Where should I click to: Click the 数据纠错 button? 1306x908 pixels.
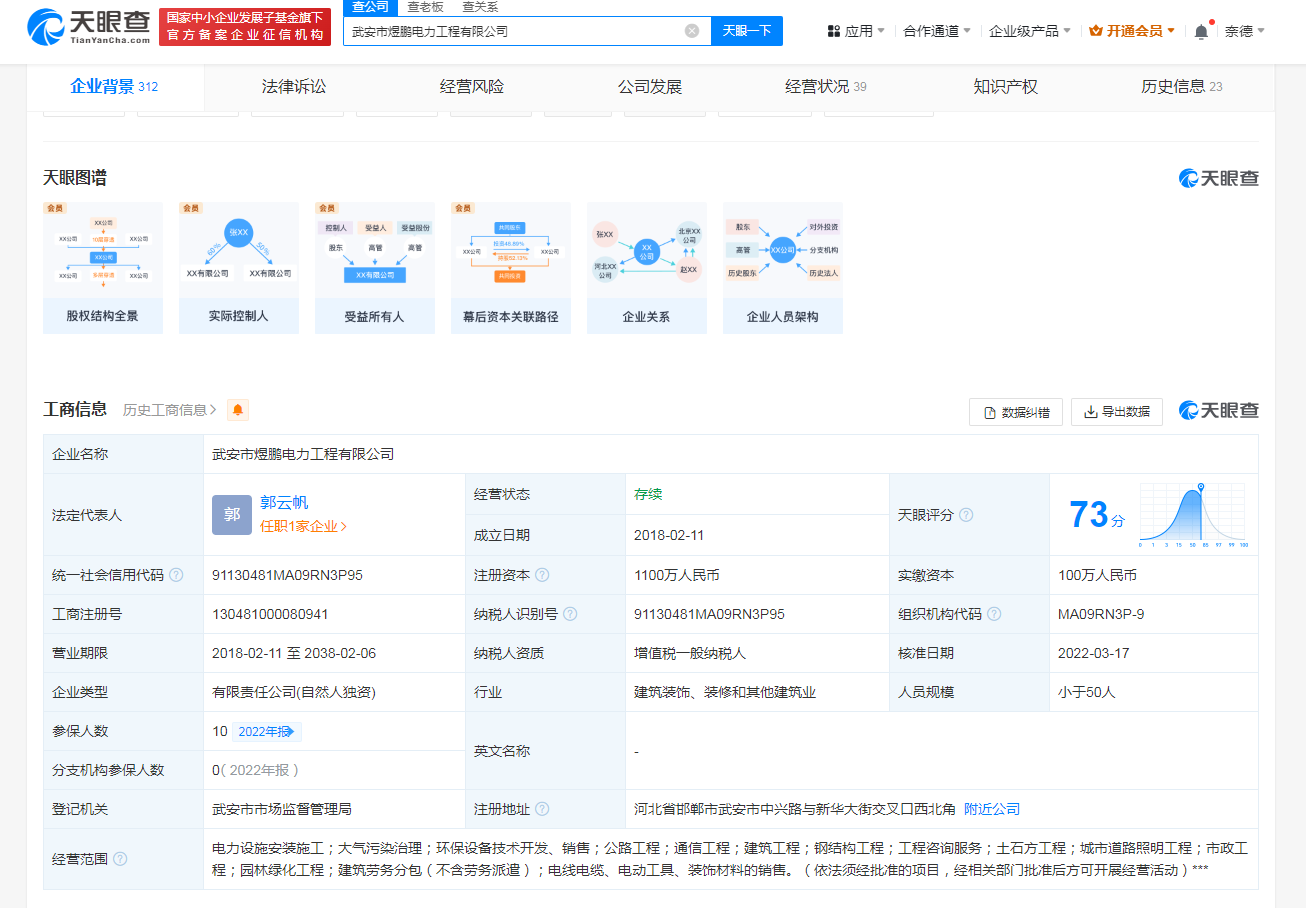point(1016,412)
